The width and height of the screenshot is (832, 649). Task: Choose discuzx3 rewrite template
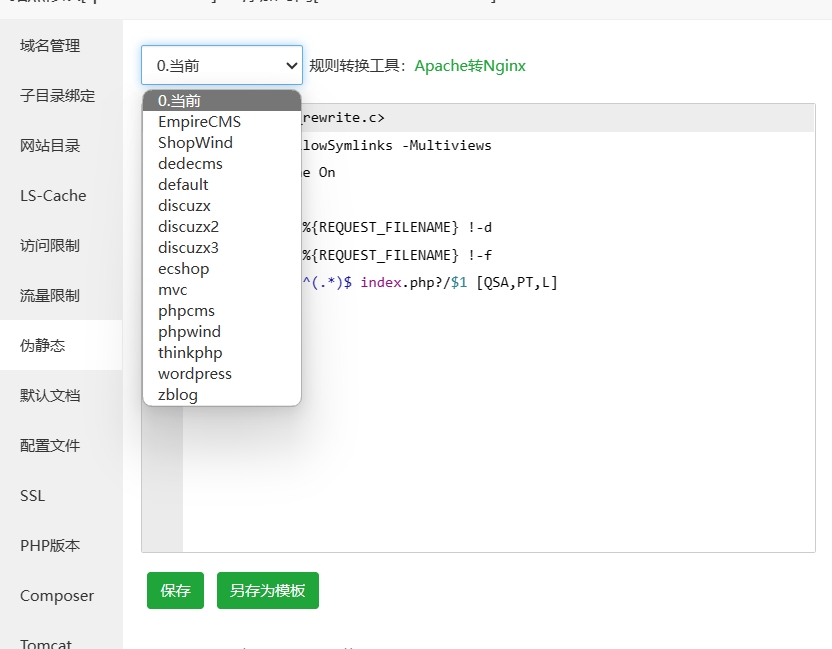[222, 248]
